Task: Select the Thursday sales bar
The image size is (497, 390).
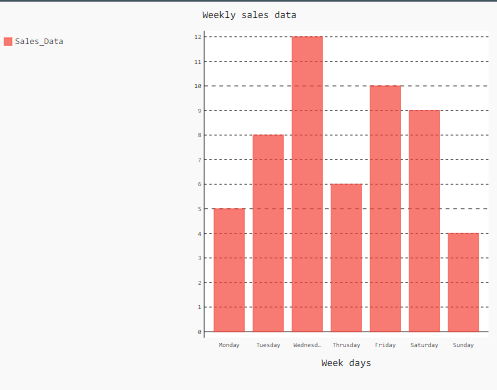Action: point(346,258)
